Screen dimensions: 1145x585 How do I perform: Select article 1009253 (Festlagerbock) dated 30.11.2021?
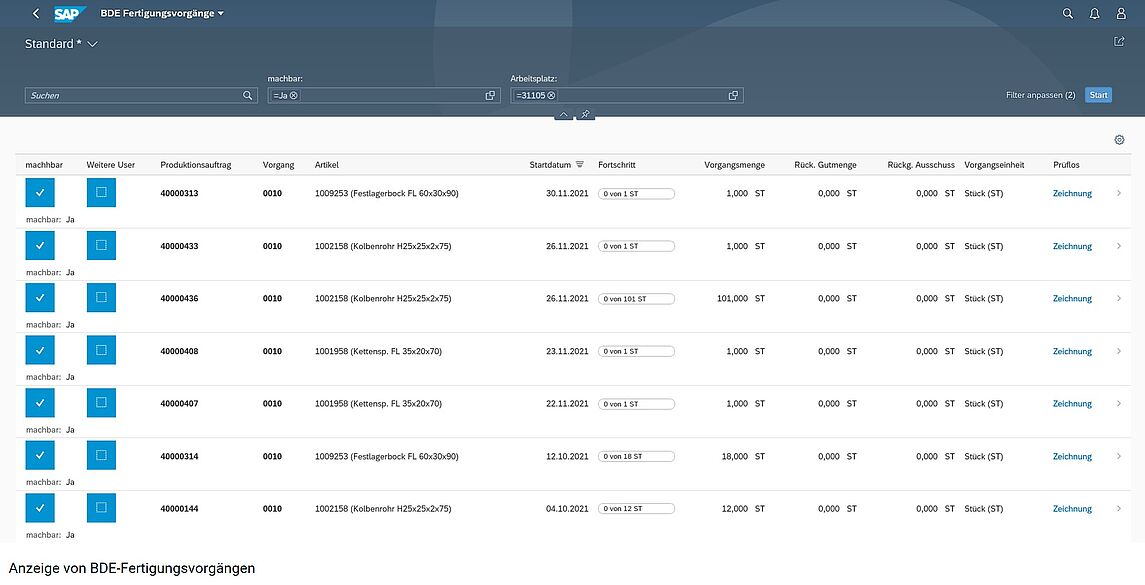[386, 194]
